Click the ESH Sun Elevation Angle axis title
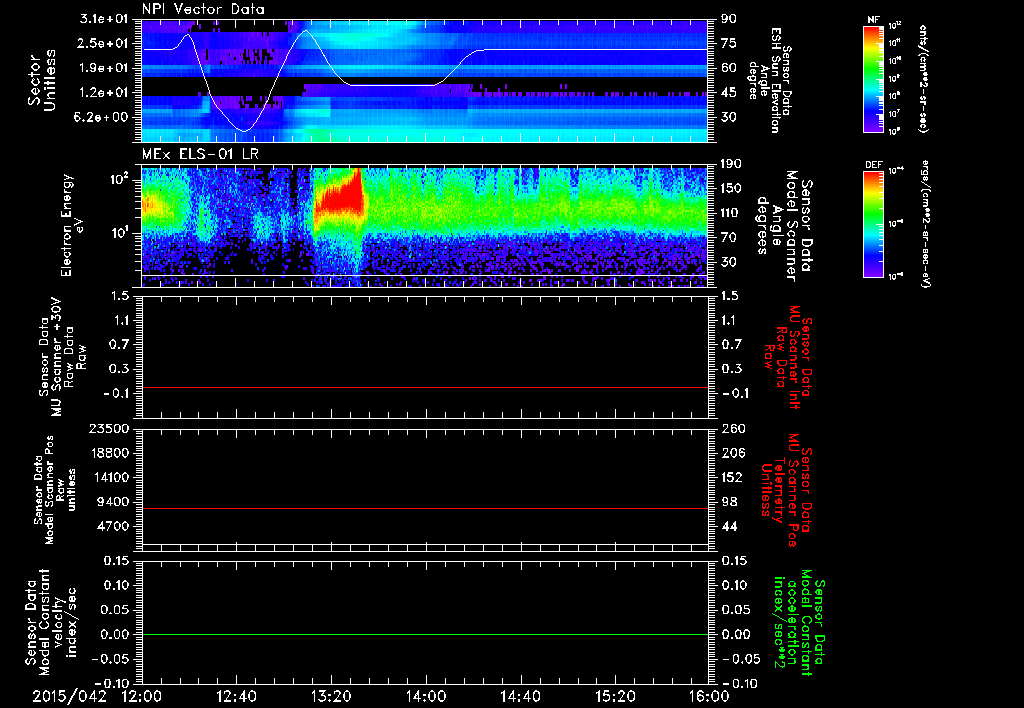1024x708 pixels. coord(769,80)
